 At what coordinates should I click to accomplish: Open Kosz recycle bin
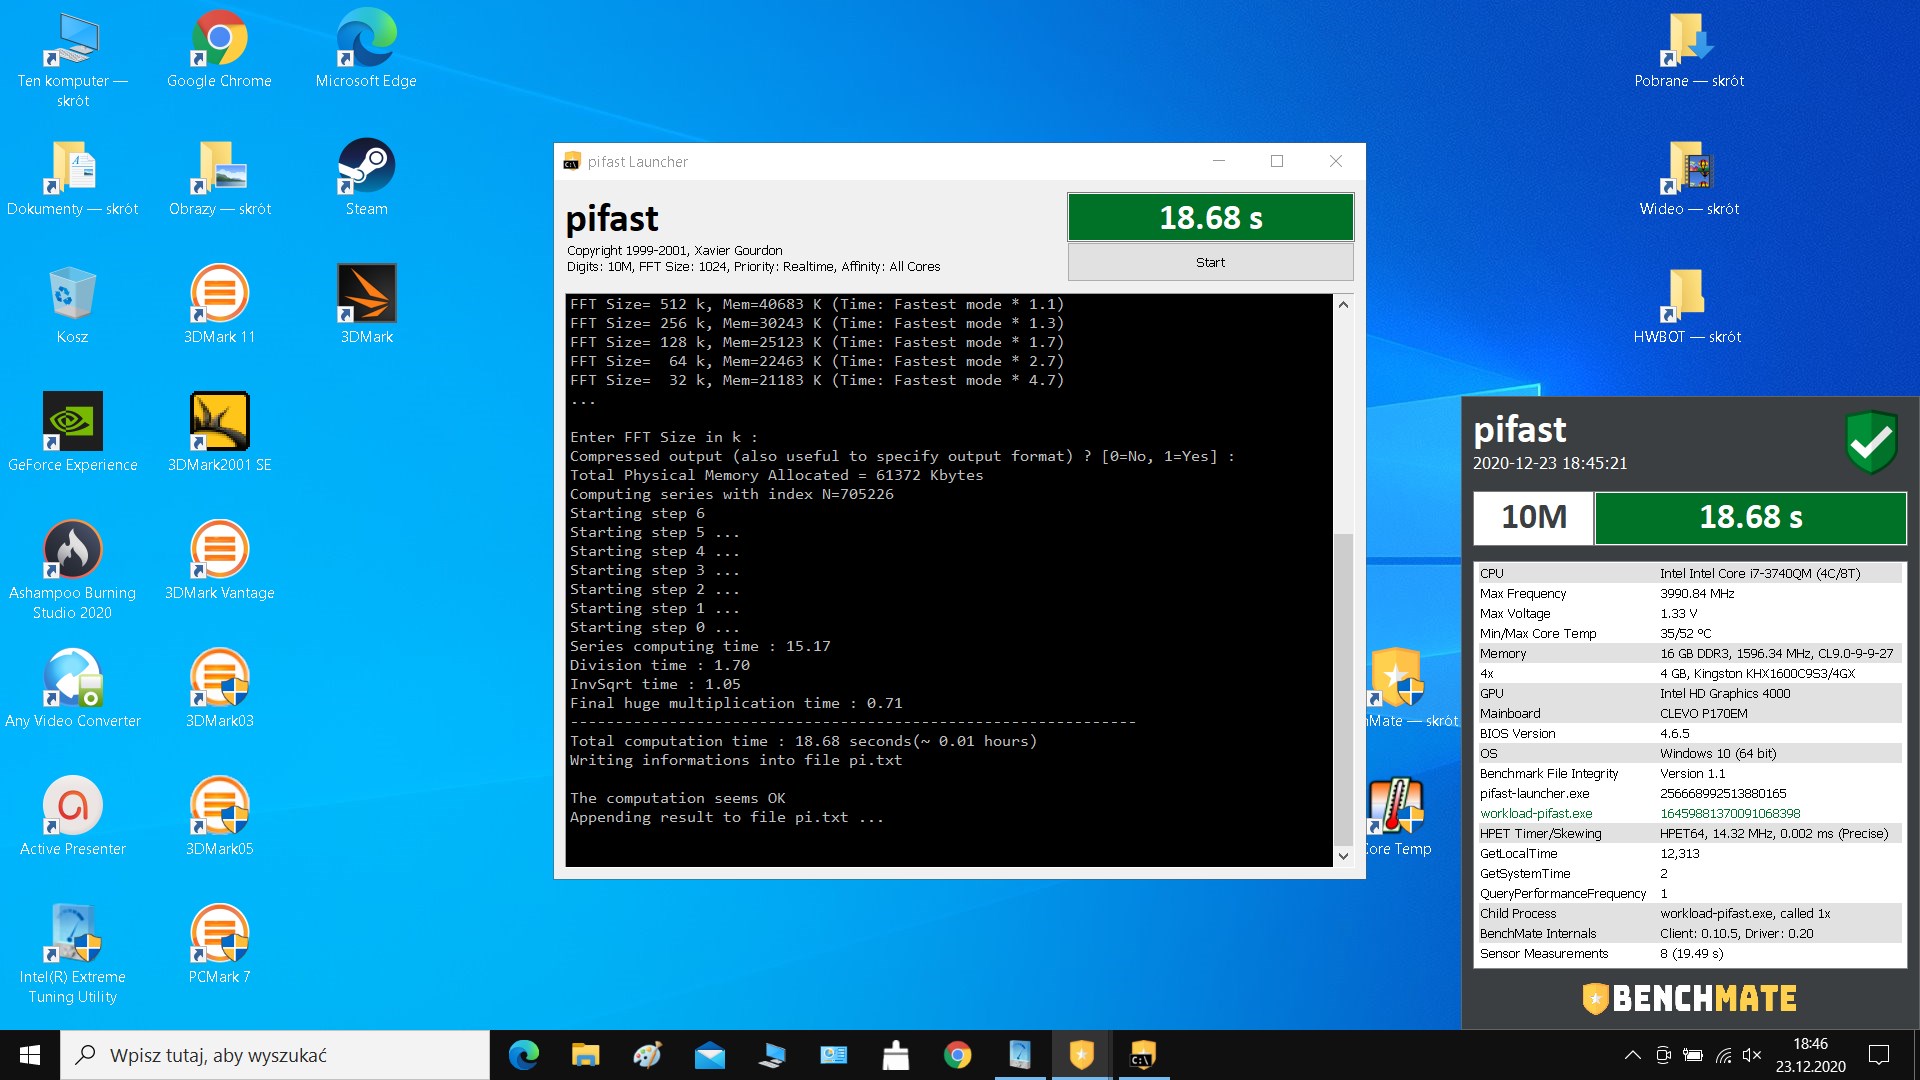coord(72,306)
